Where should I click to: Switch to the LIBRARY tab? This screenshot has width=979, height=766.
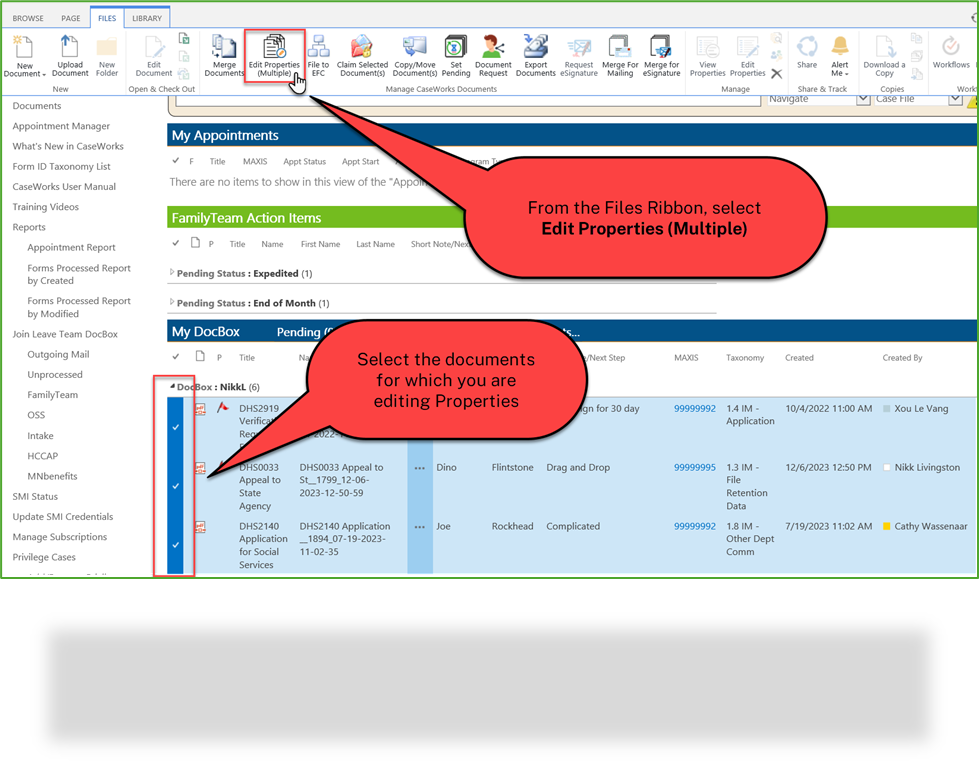(147, 17)
